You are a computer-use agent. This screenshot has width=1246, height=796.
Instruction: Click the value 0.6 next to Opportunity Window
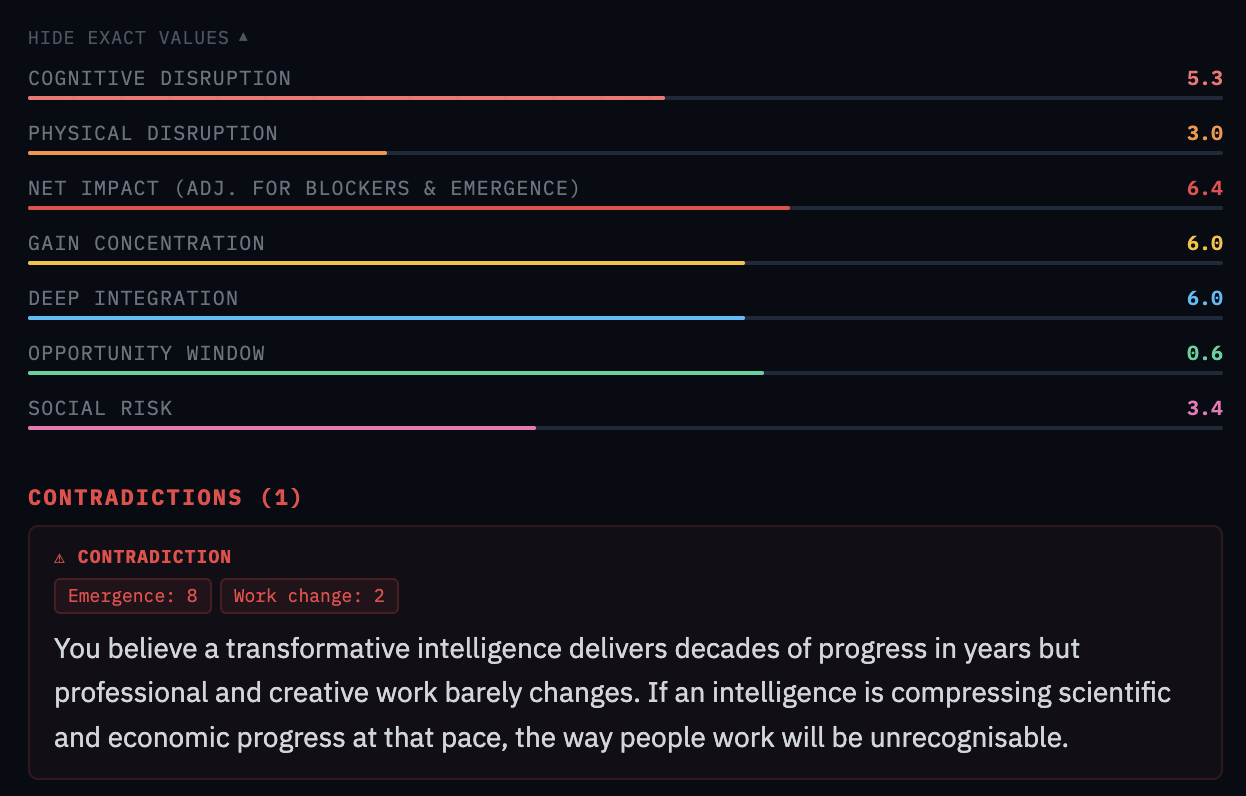pos(1205,352)
